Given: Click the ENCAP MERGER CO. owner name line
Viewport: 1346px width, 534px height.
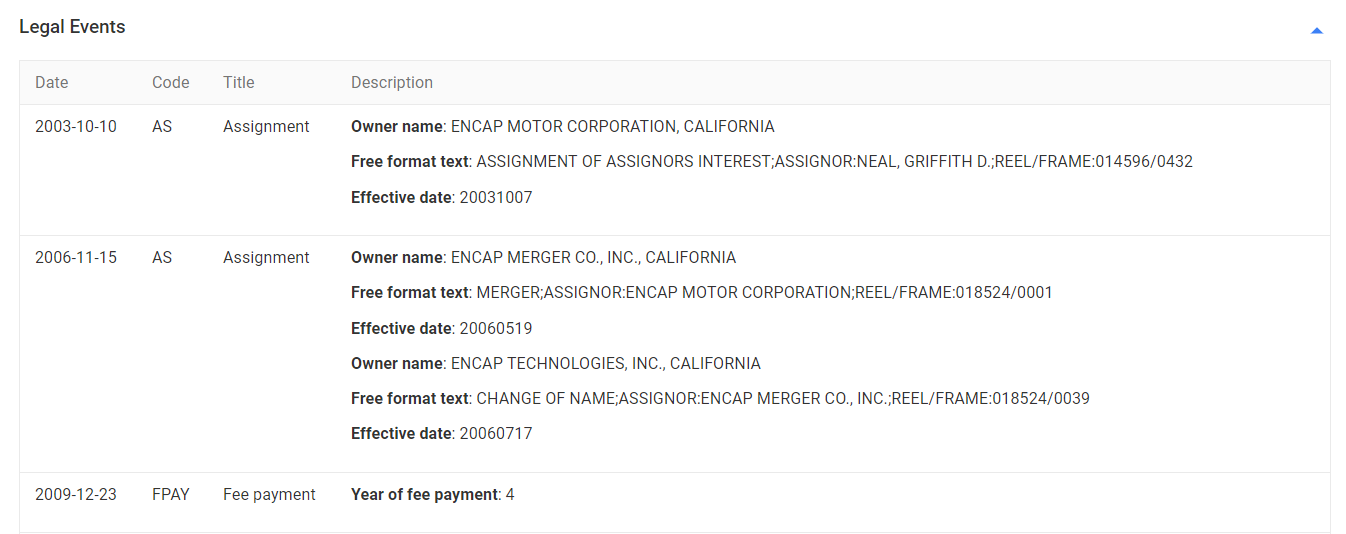Looking at the screenshot, I should click(543, 258).
